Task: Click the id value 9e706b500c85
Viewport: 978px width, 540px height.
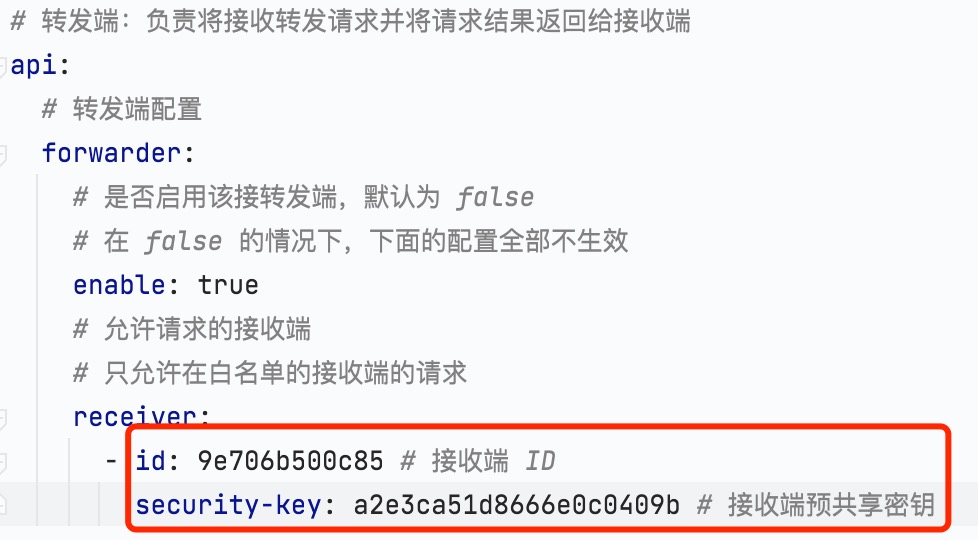Action: [x=290, y=461]
